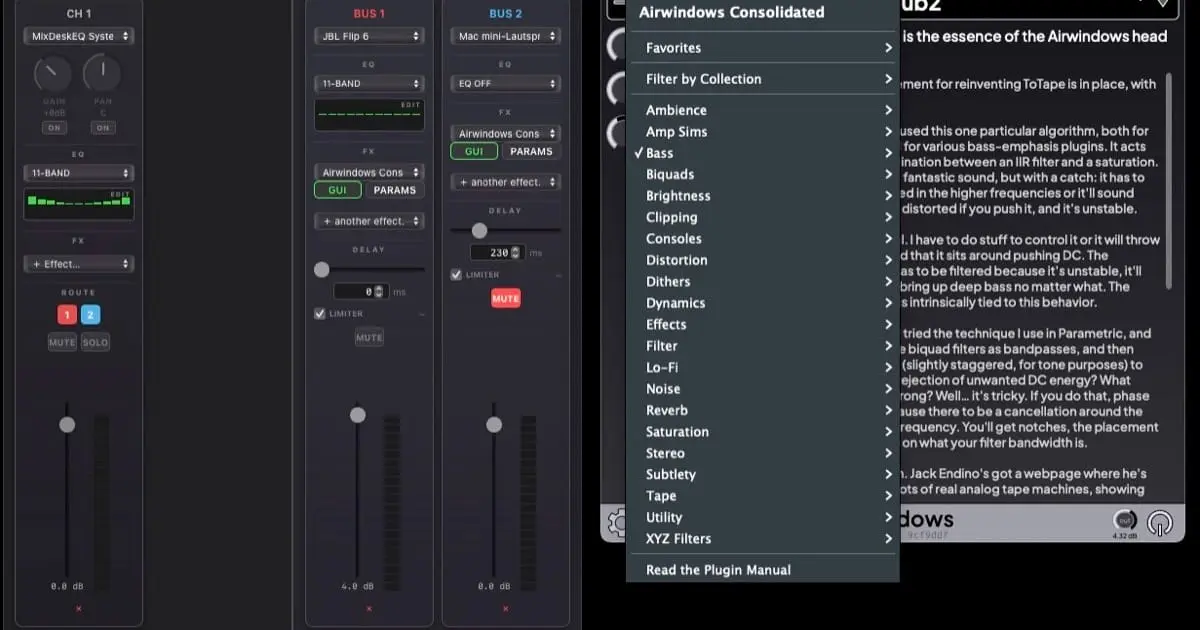
Task: Adjust the CH 1 gain knob
Action: click(x=53, y=73)
